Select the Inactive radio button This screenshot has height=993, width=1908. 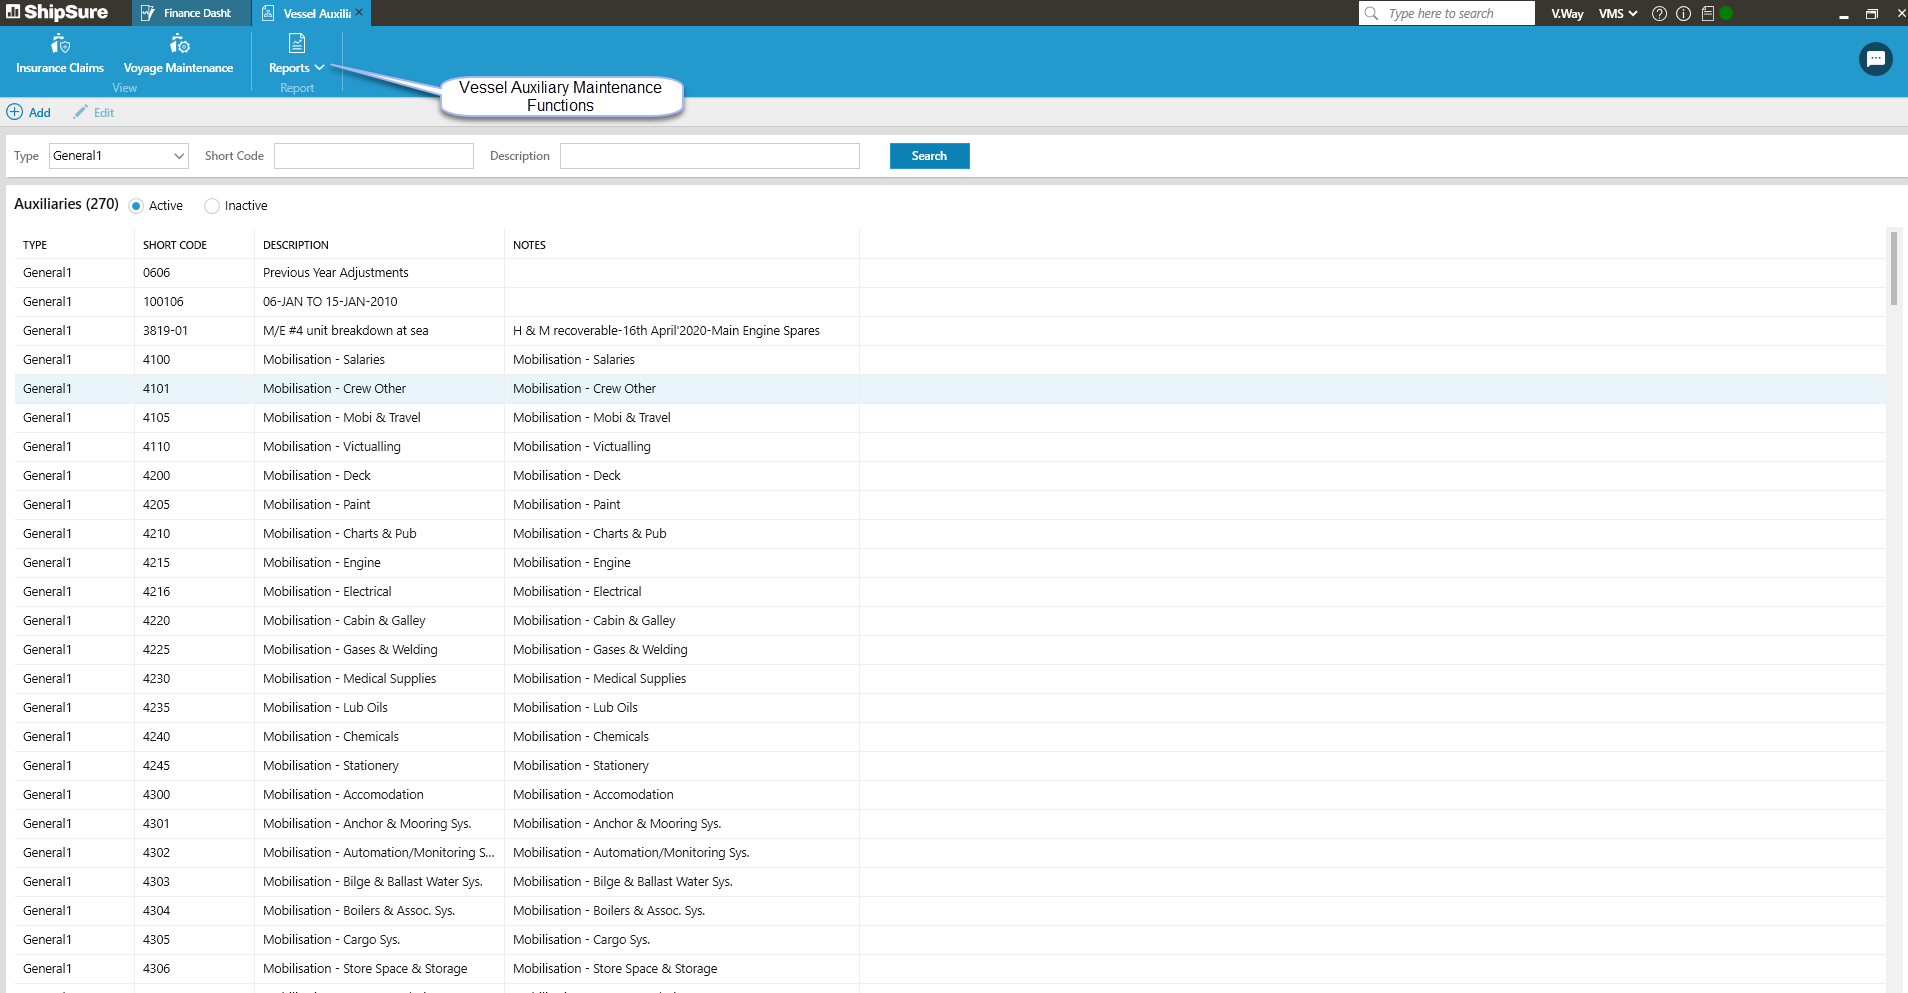[212, 206]
